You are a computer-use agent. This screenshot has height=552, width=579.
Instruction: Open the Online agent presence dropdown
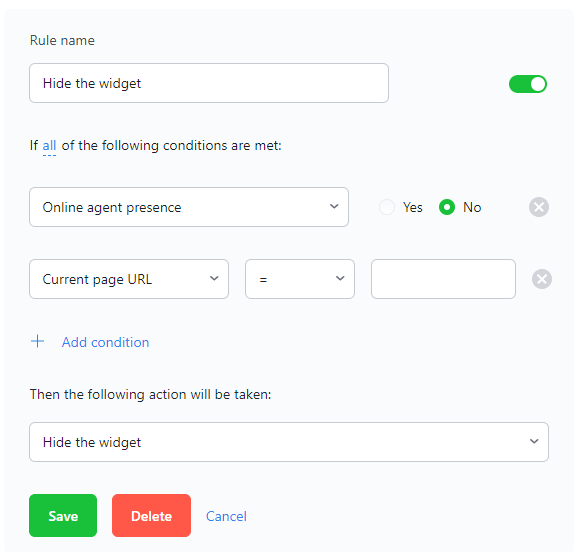click(189, 207)
